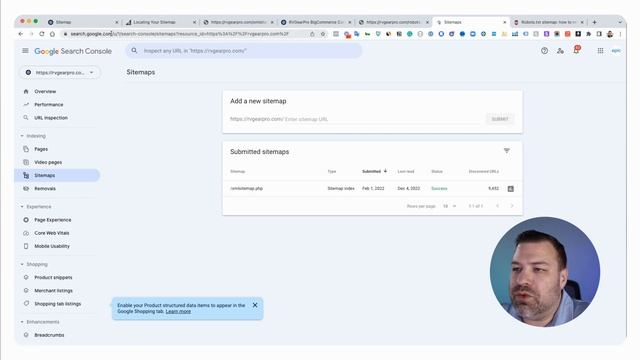Click the Enter sitemap URL field
The width and height of the screenshot is (640, 360).
(x=355, y=119)
